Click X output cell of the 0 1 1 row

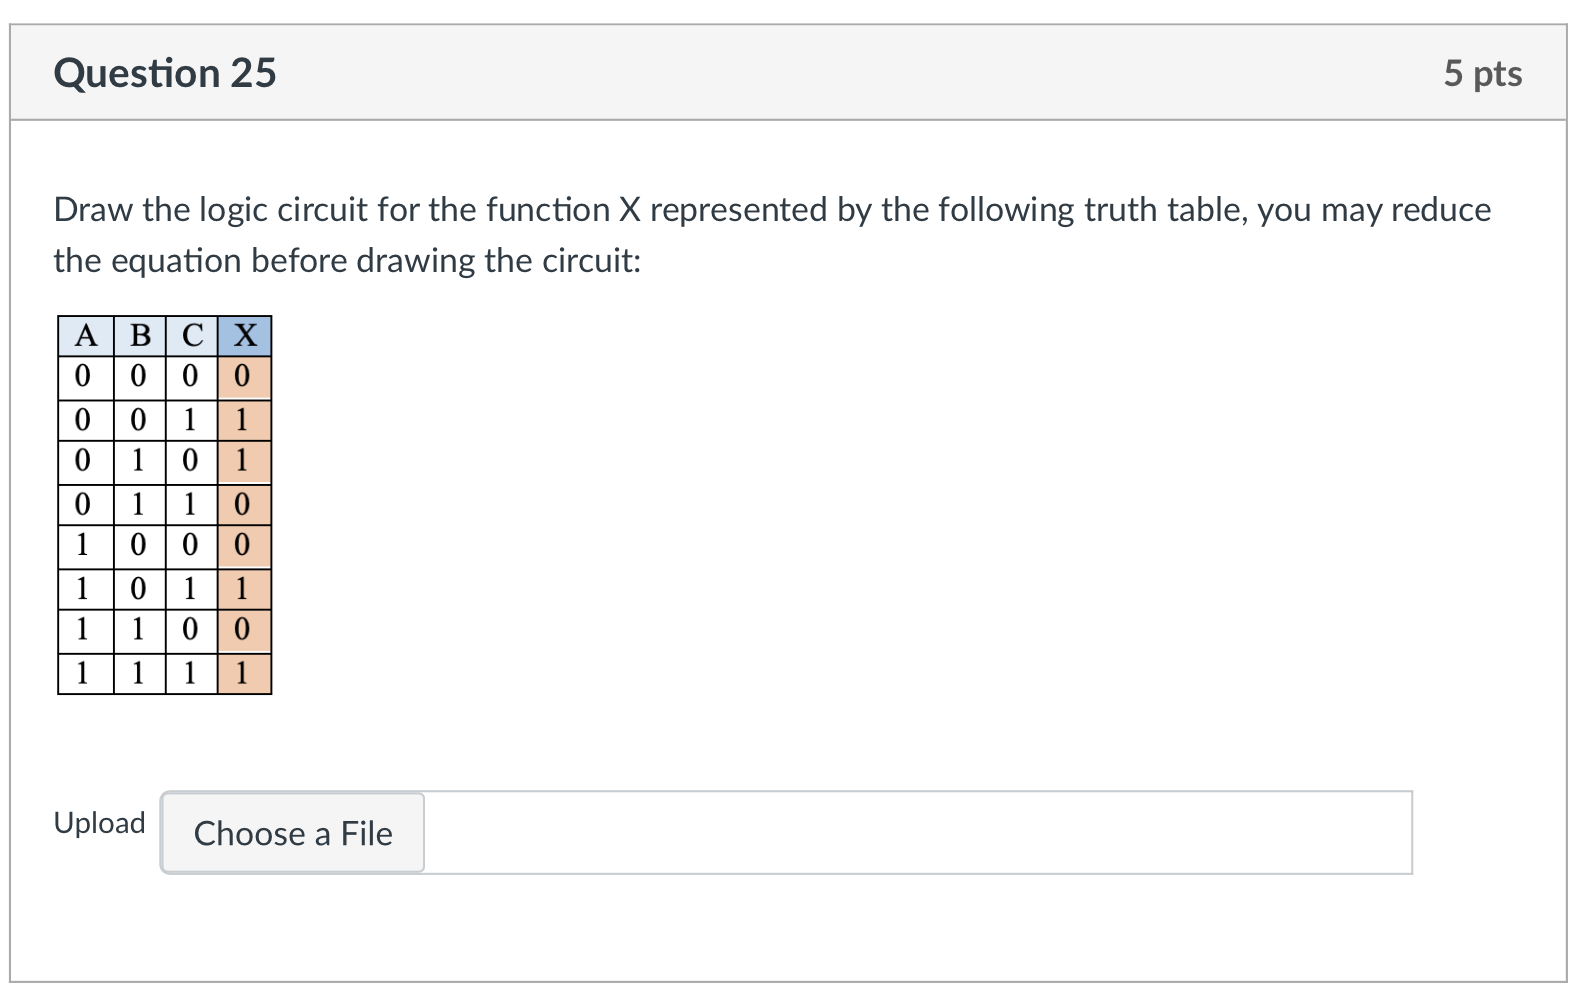click(244, 504)
